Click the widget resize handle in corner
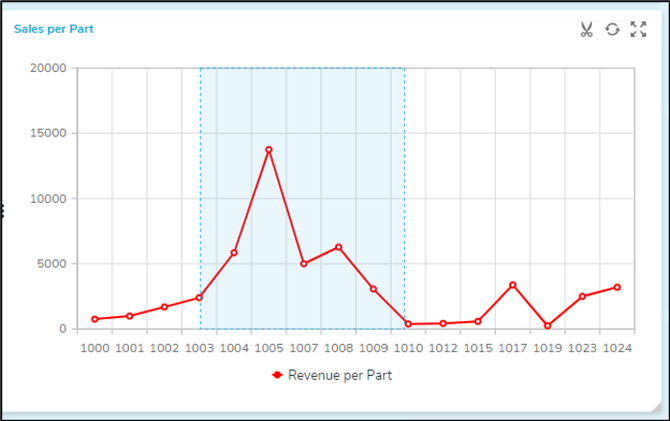 coord(657,408)
